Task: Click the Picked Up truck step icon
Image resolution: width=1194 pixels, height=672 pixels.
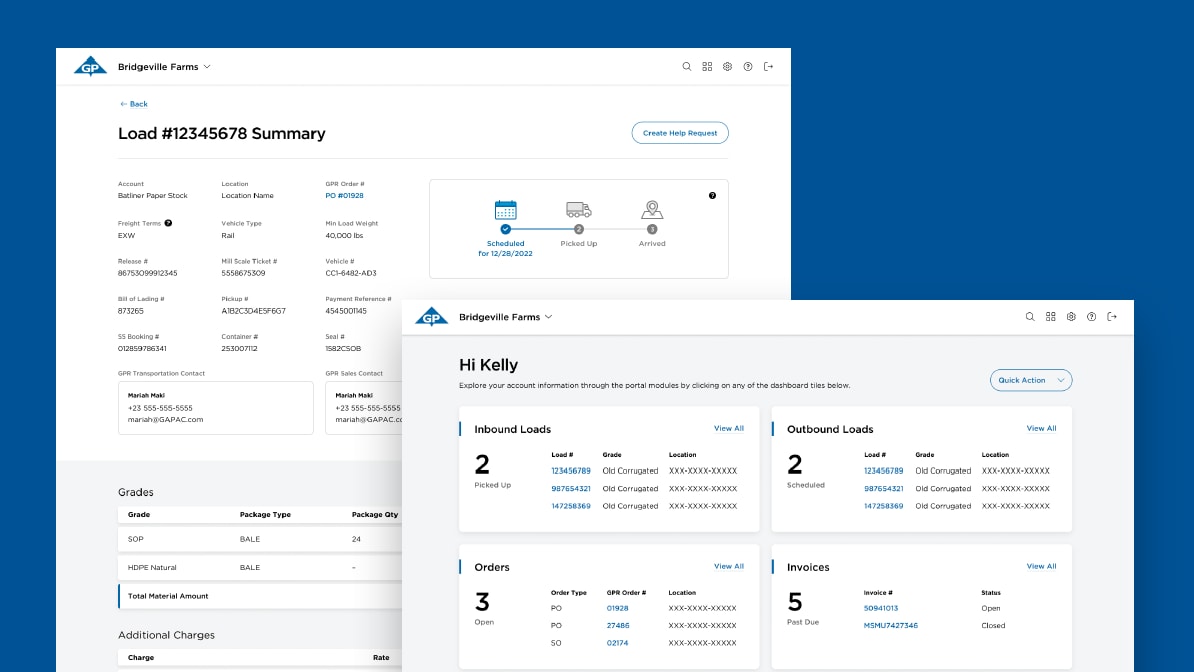Action: coord(579,210)
